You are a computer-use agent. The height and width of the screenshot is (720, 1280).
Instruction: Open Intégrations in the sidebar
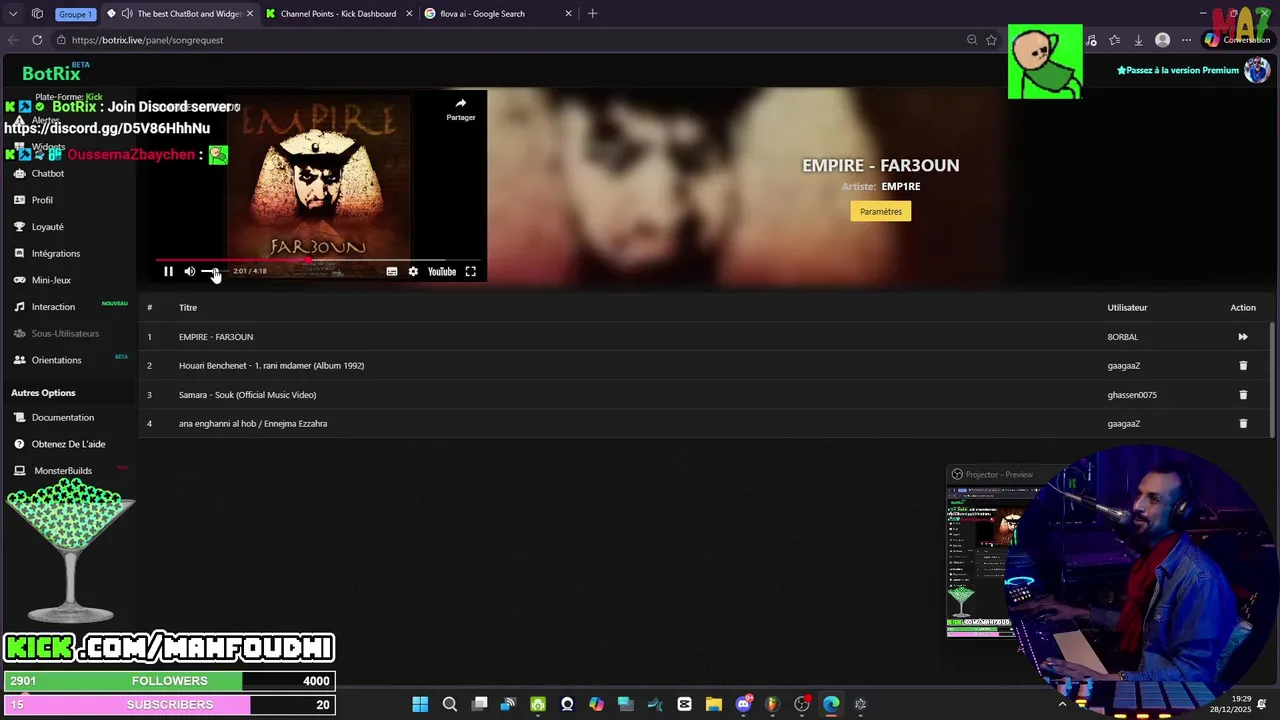55,254
